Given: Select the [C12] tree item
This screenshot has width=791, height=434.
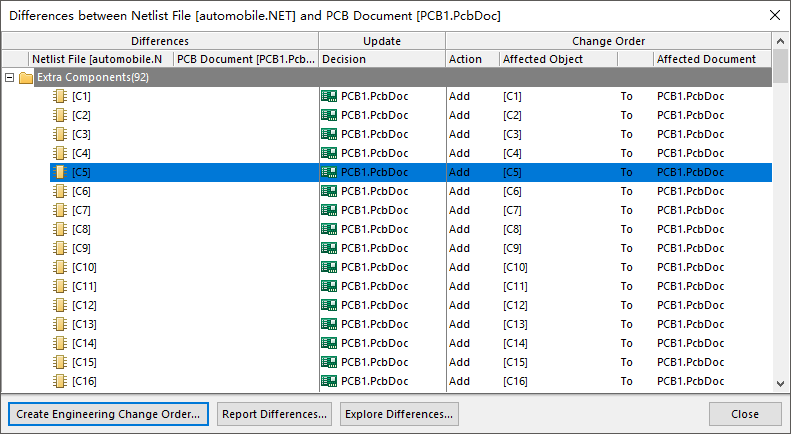Looking at the screenshot, I should pyautogui.click(x=84, y=305).
